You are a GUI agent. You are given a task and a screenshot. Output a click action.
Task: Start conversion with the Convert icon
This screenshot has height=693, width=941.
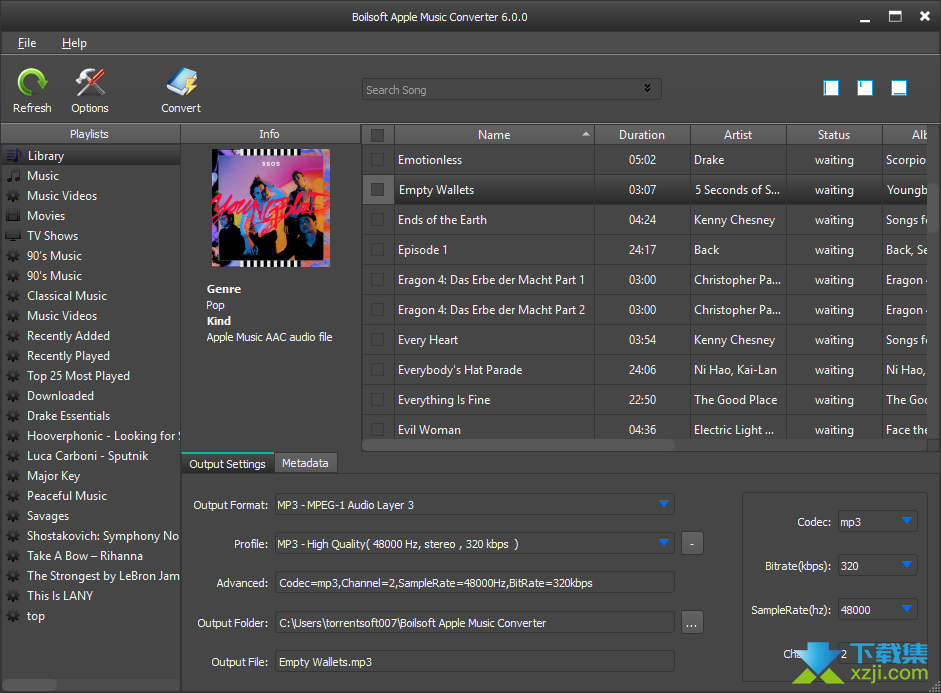pos(181,83)
